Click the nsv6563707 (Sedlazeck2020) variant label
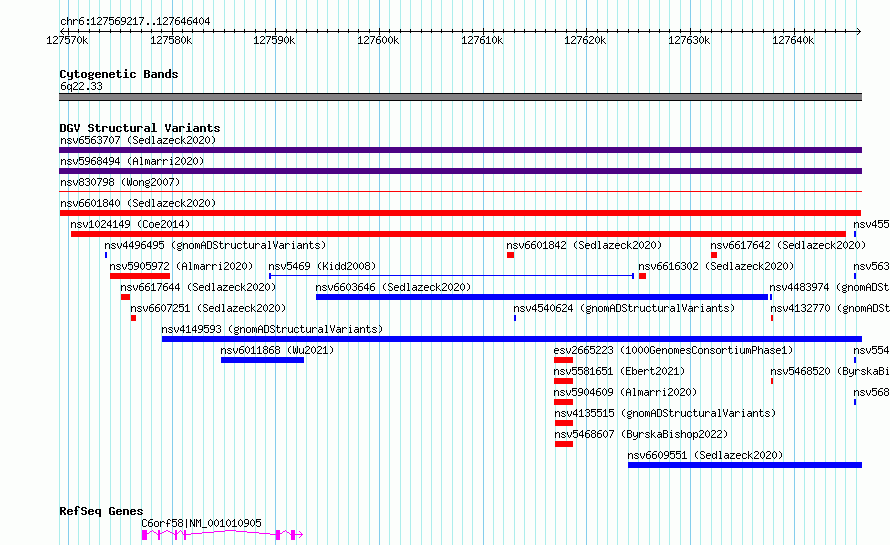The height and width of the screenshot is (545, 890). (138, 140)
